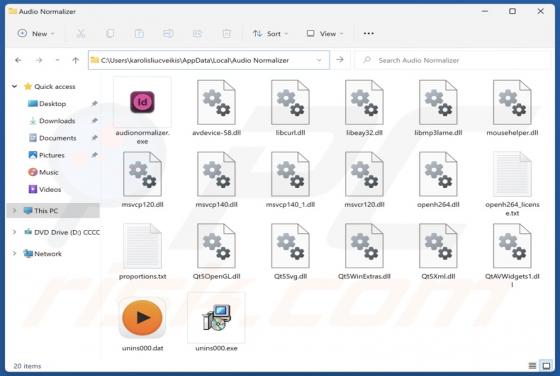
Task: Collapse the Quick access section
Action: [15, 86]
